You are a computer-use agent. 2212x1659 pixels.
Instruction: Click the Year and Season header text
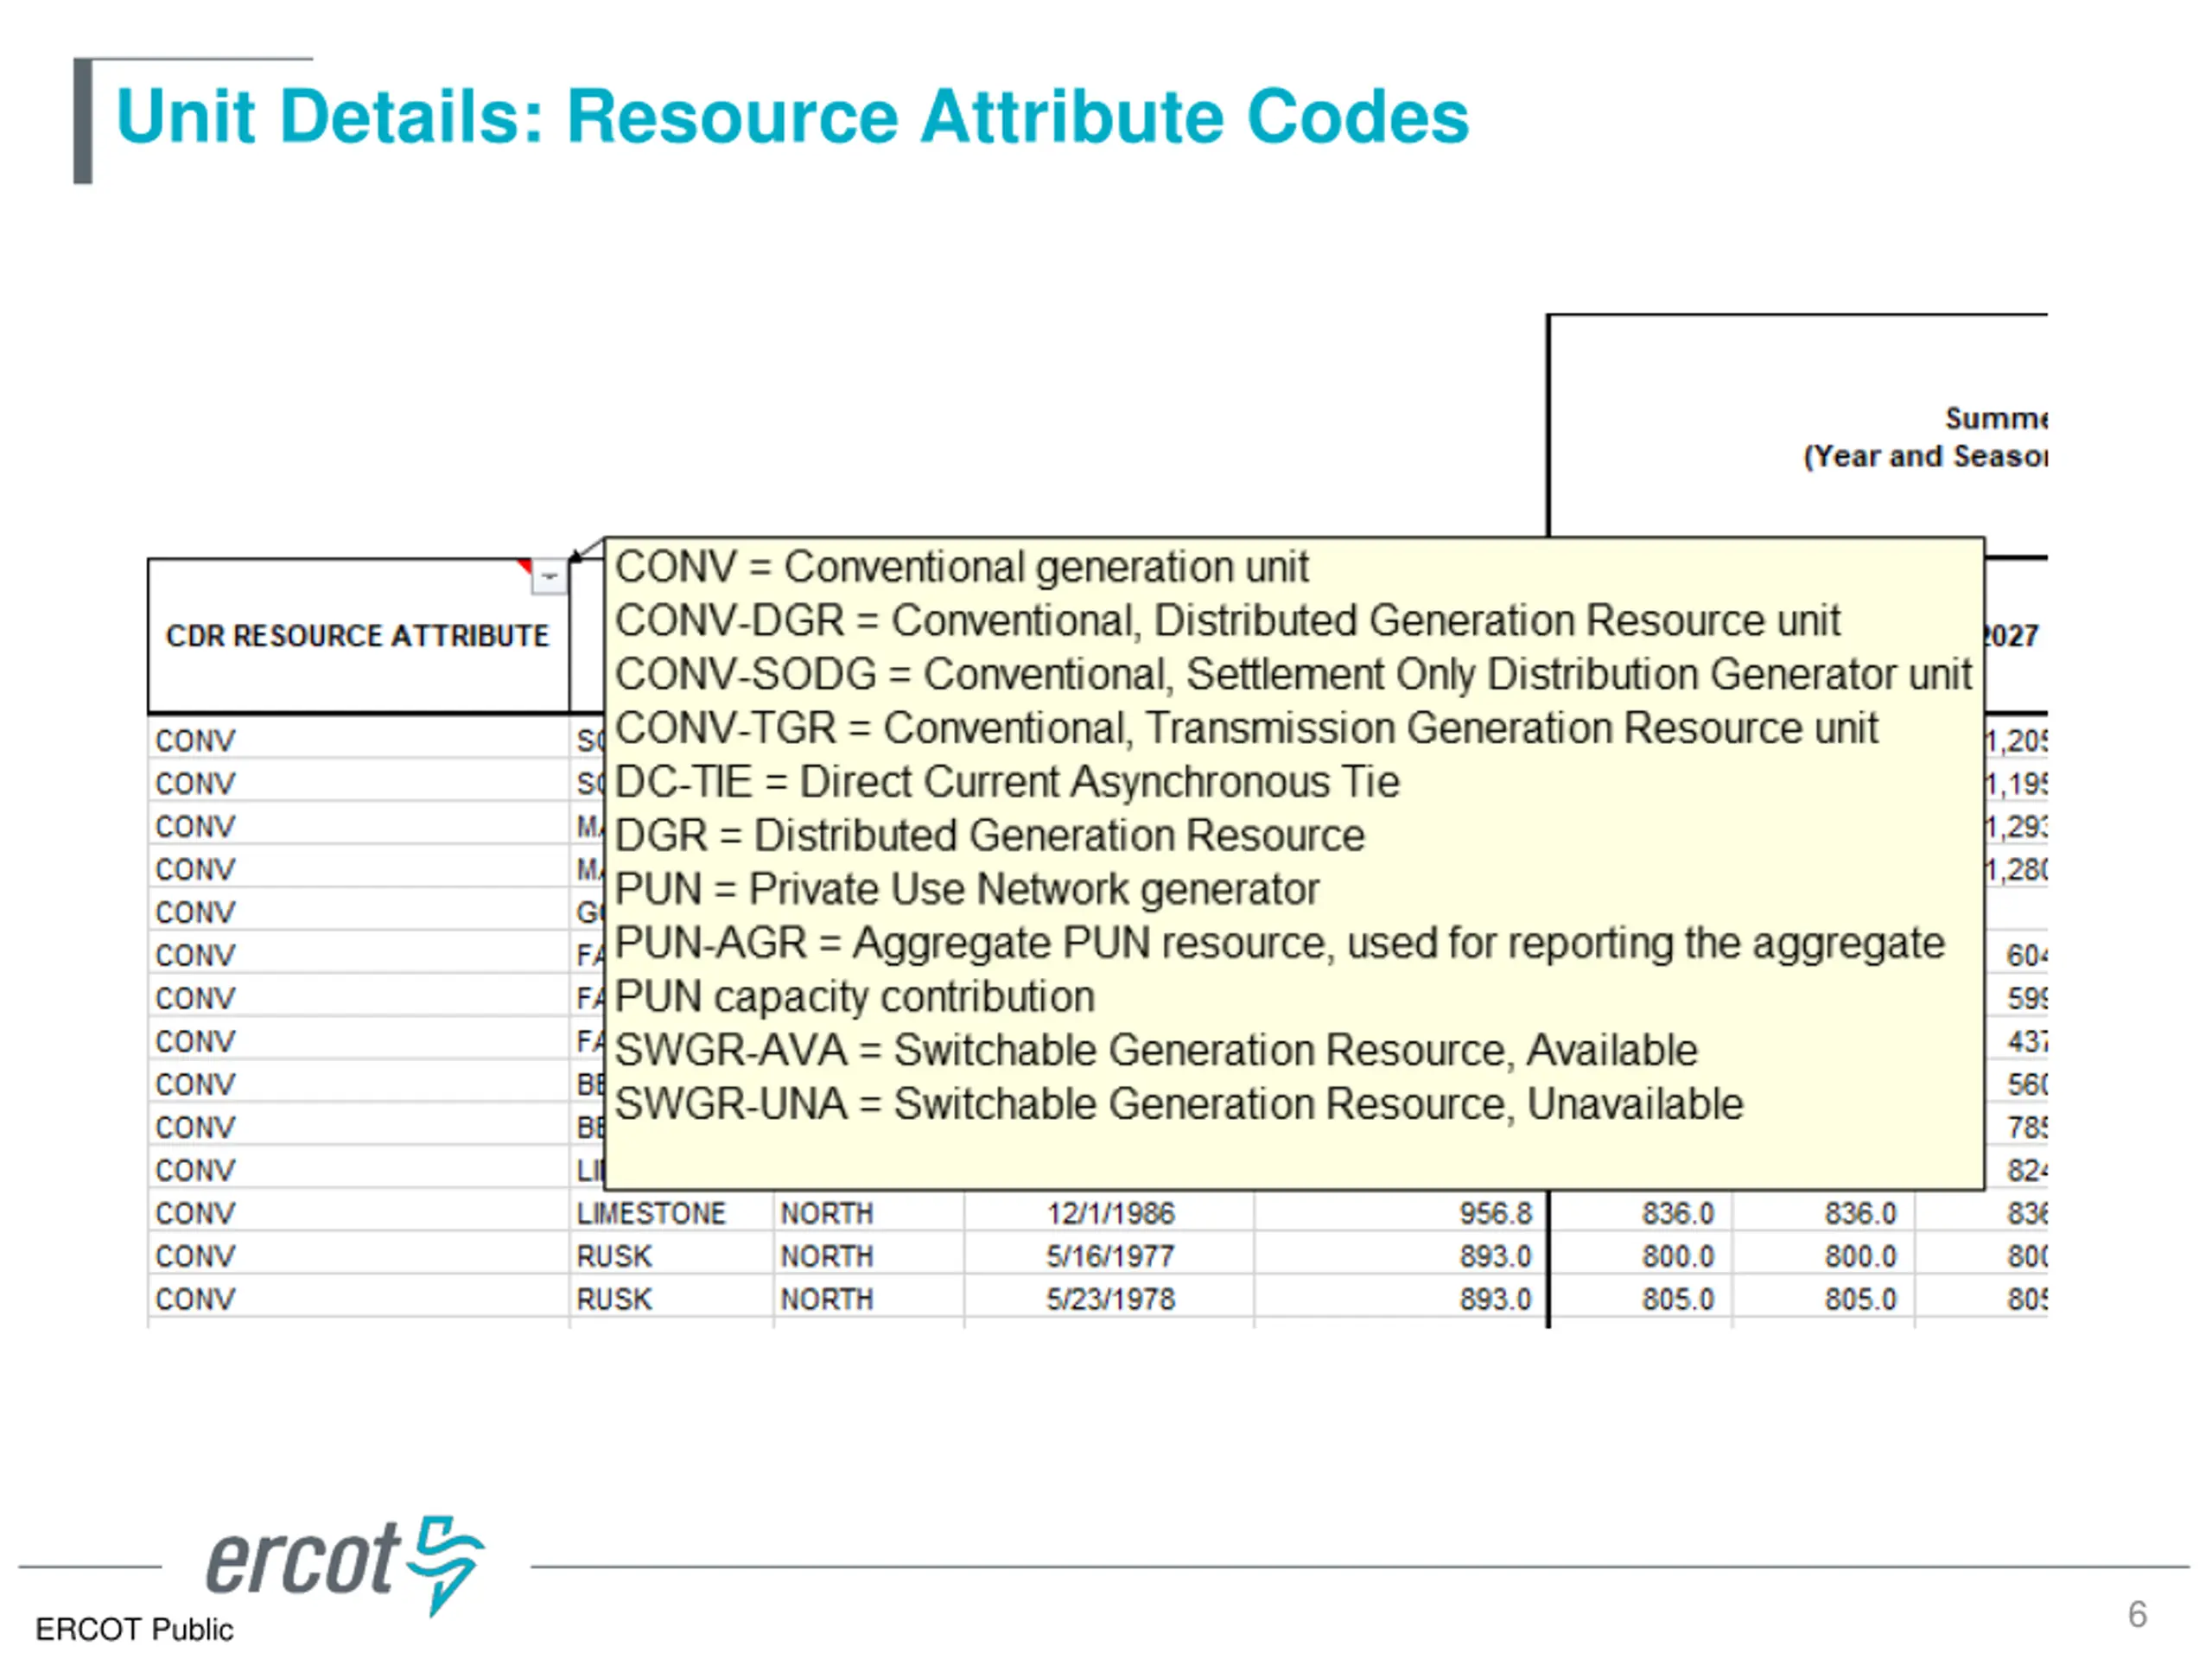point(1925,456)
